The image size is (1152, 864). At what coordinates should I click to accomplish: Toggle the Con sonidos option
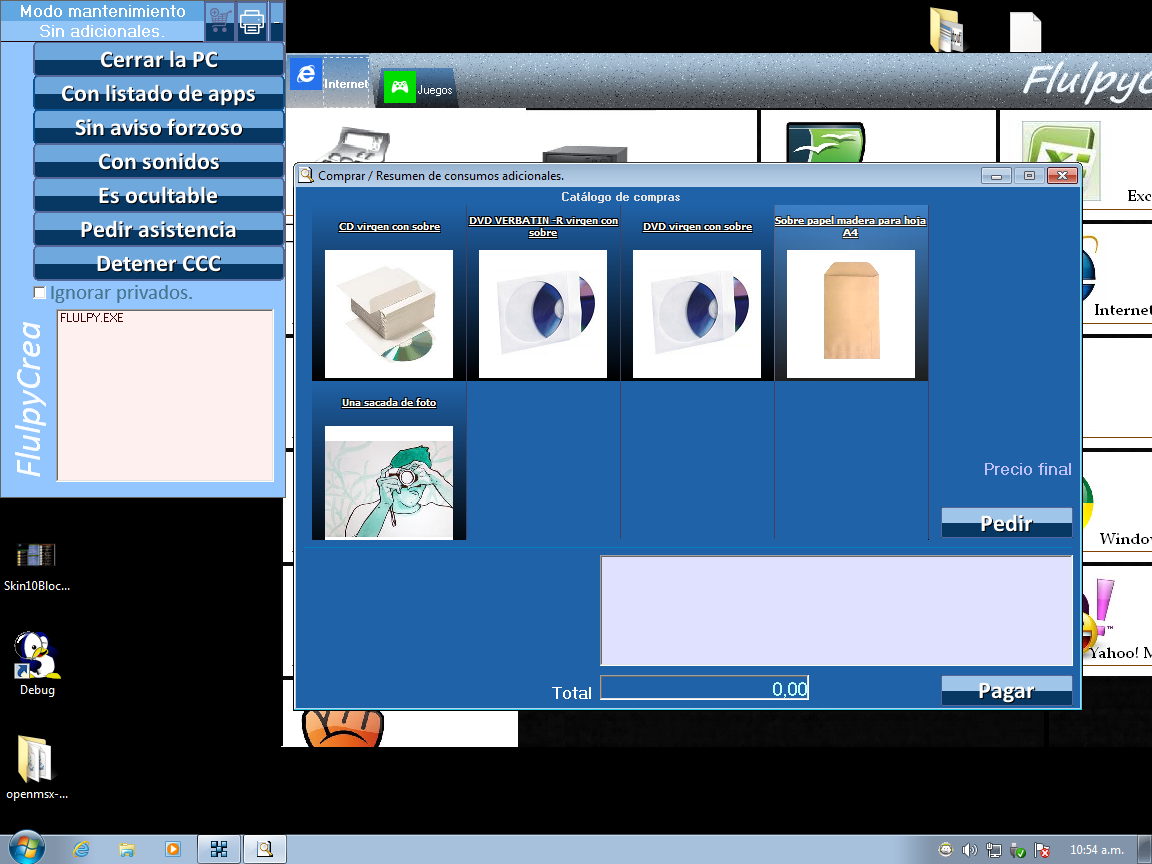click(159, 161)
